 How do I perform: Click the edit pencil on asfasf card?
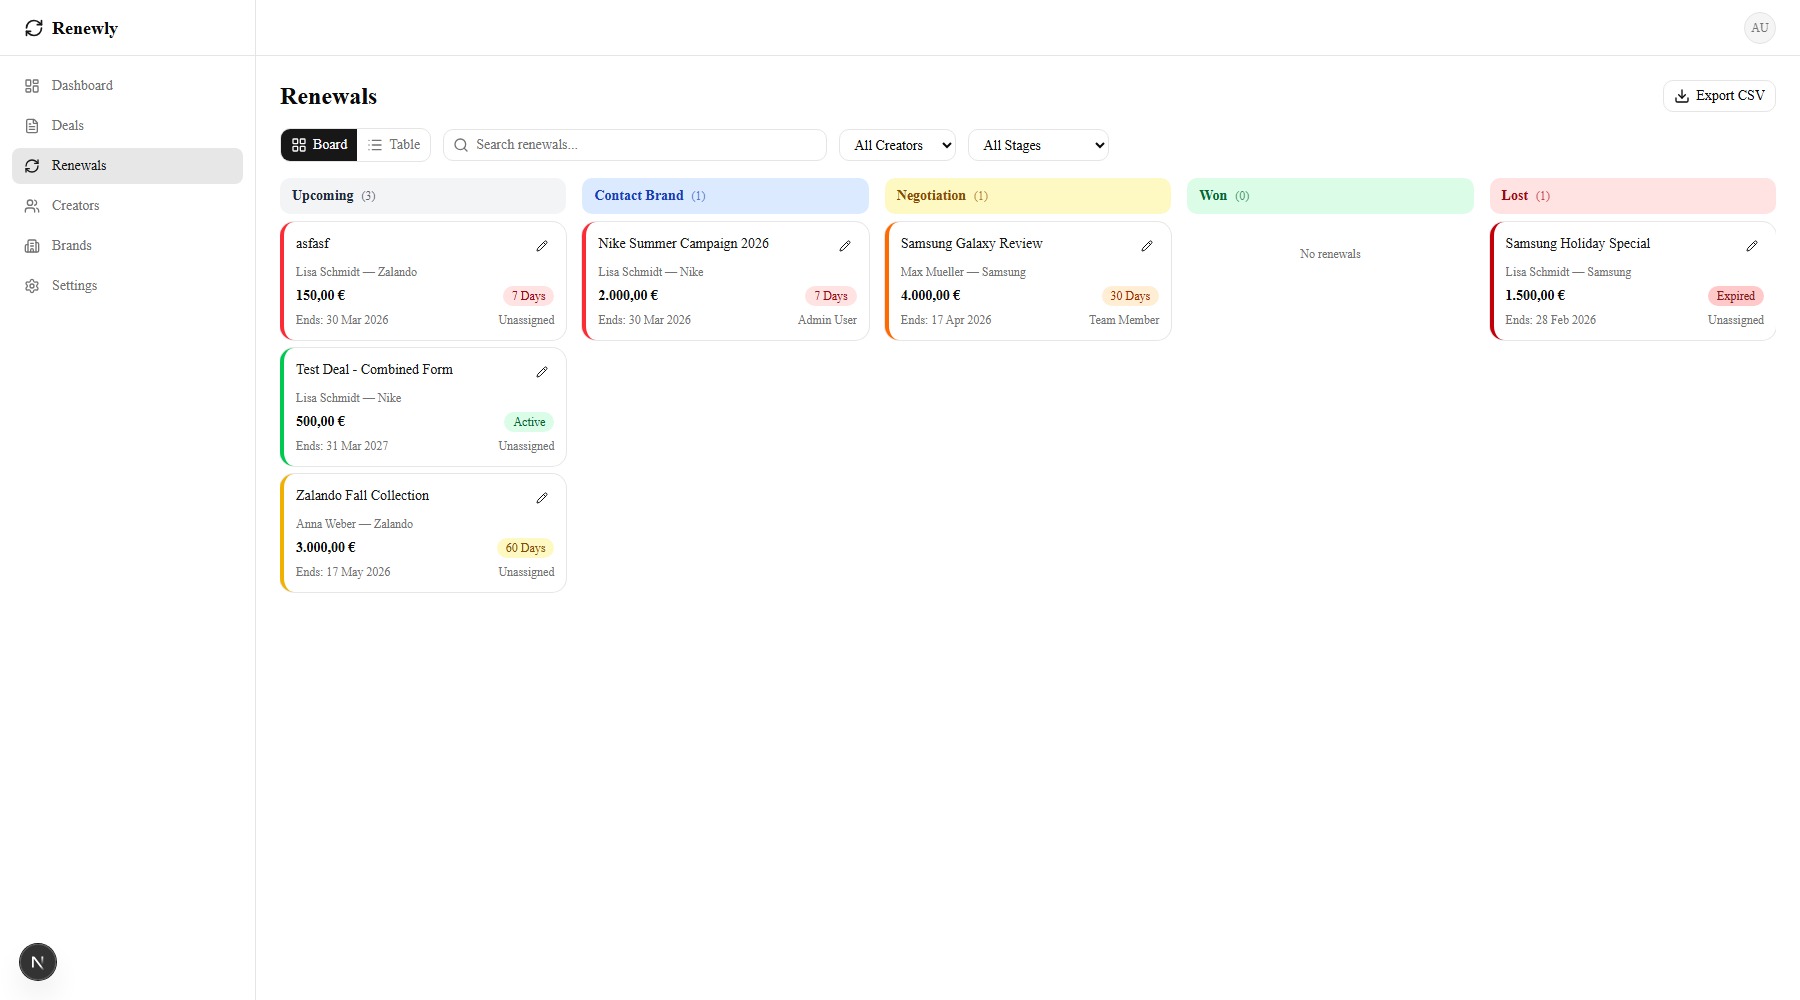[542, 246]
